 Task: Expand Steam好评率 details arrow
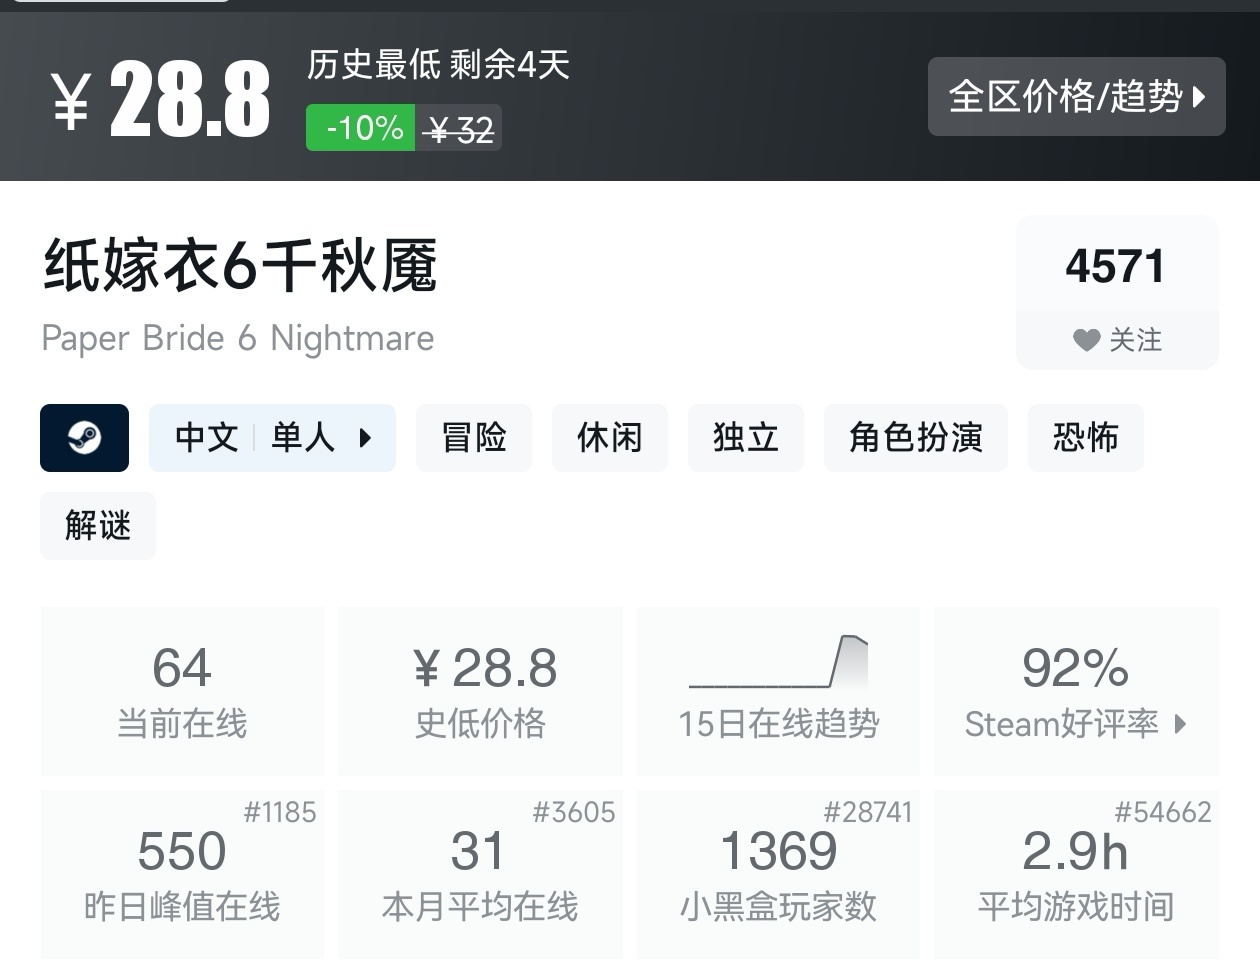(x=1181, y=724)
